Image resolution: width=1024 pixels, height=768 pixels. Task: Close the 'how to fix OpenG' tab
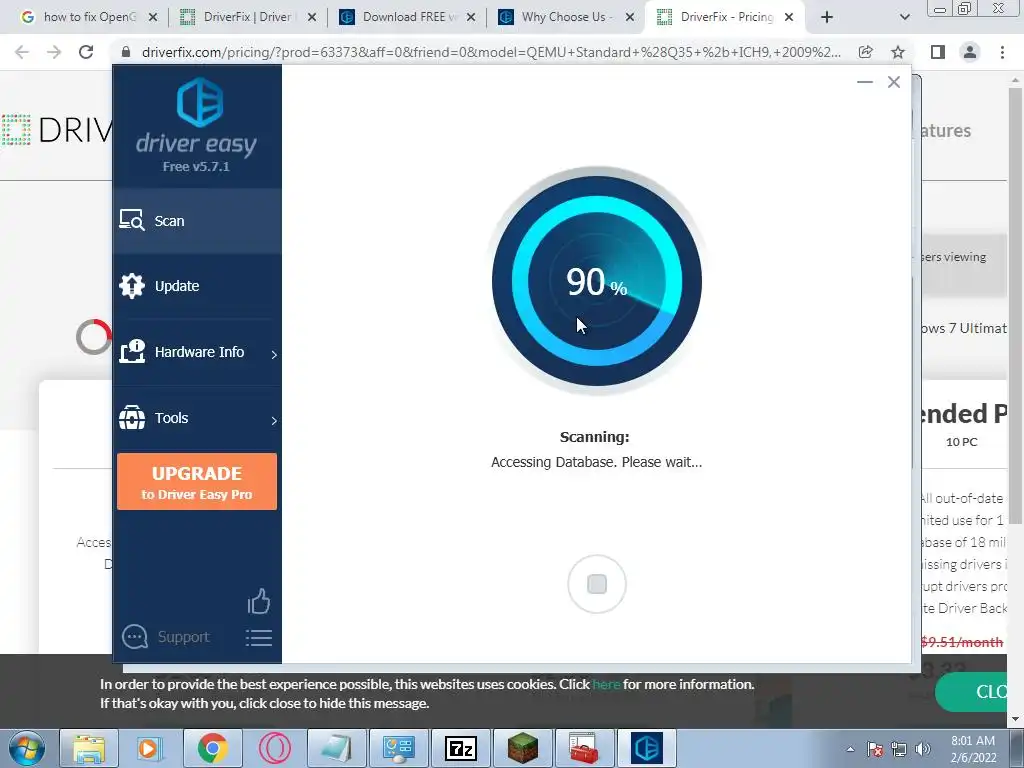click(x=153, y=17)
